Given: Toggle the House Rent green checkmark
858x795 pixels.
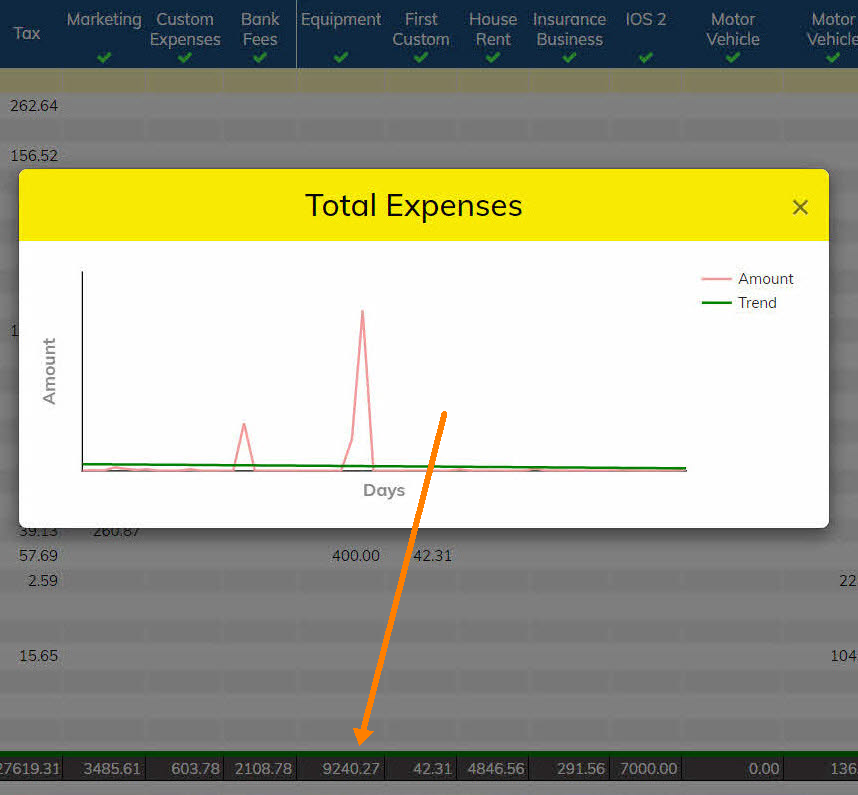Looking at the screenshot, I should (492, 58).
